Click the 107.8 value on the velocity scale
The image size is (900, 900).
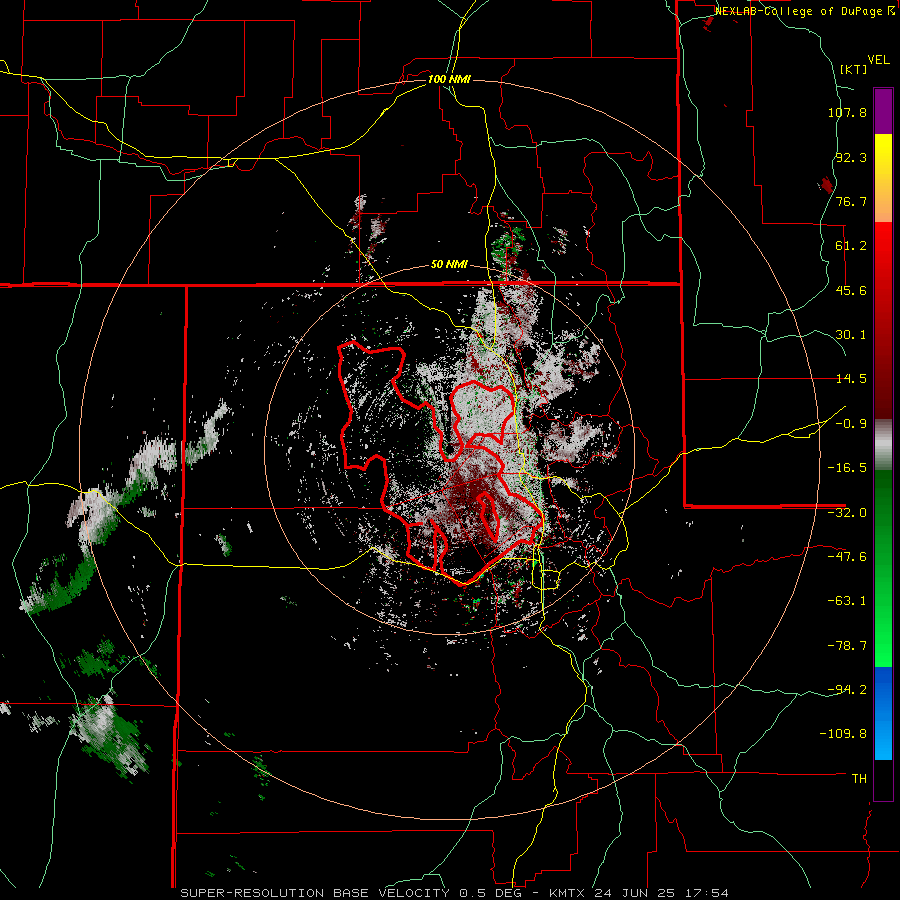coord(847,112)
